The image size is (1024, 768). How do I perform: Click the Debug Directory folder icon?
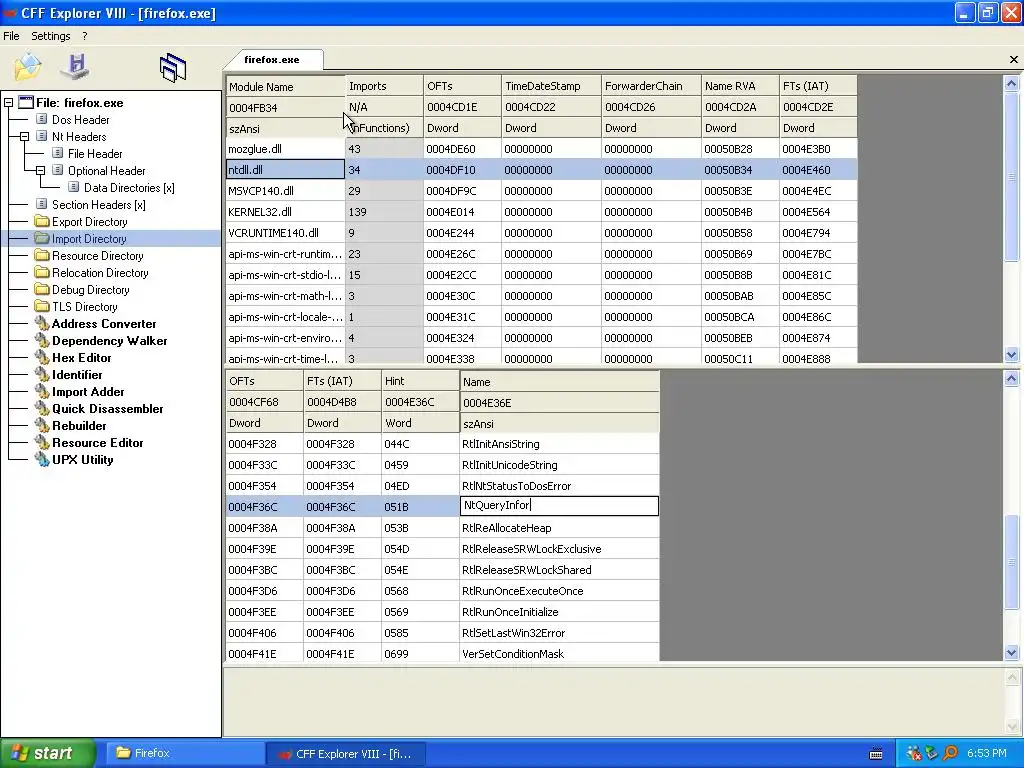pos(42,289)
